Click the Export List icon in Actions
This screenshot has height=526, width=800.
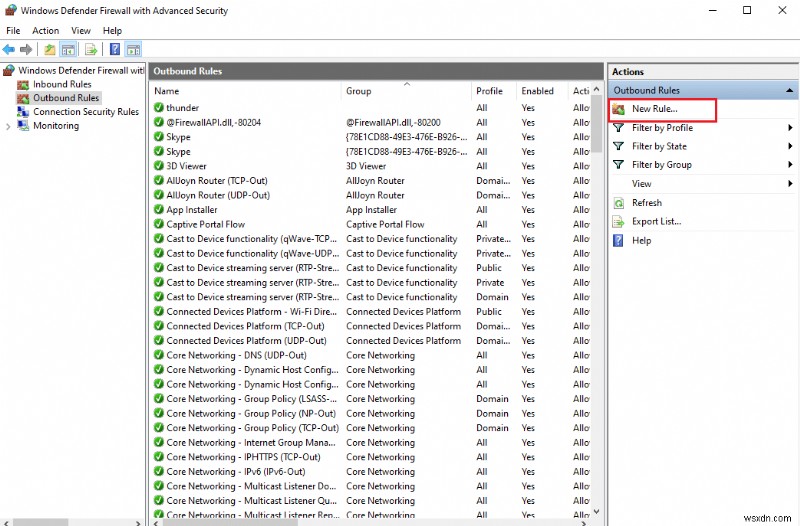618,221
